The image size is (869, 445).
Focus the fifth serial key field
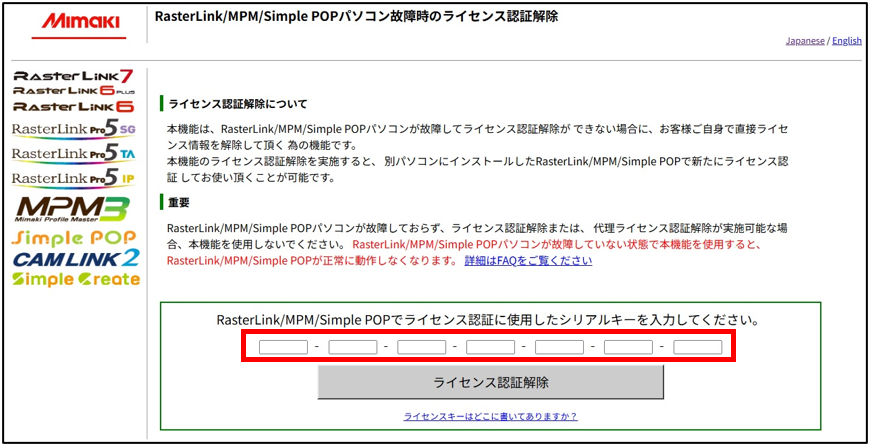559,347
